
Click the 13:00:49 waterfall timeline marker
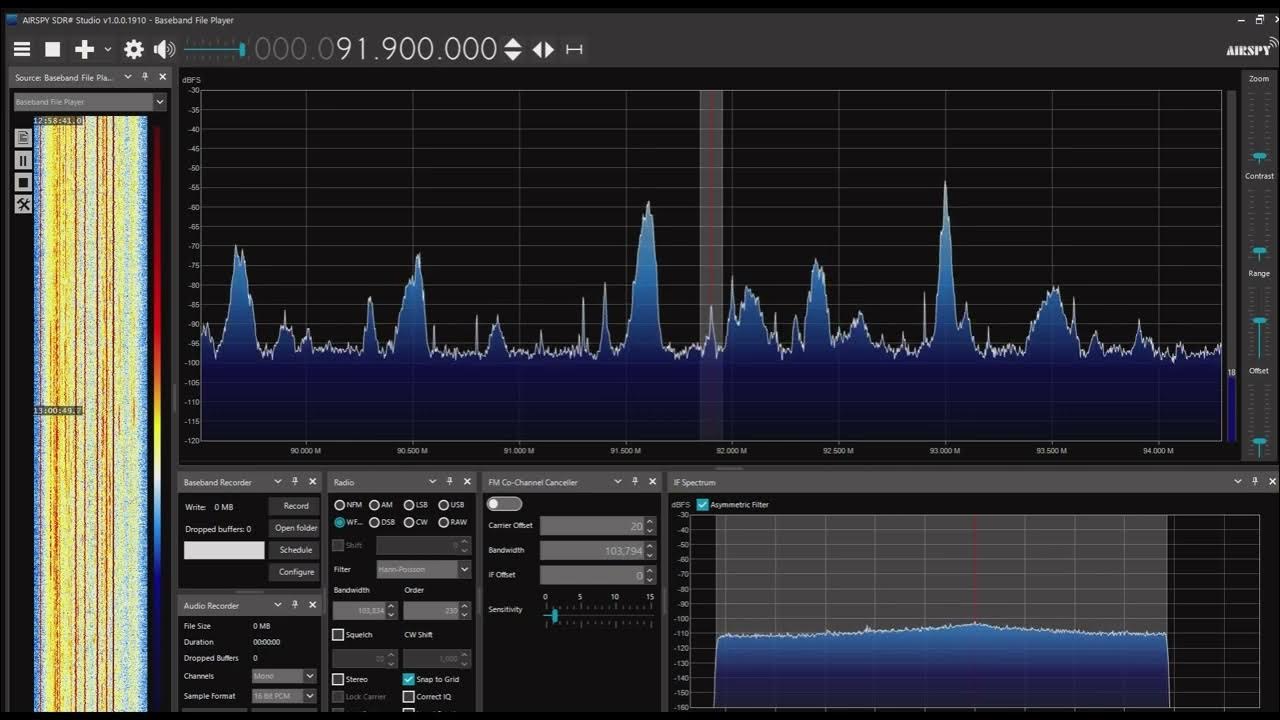58,411
